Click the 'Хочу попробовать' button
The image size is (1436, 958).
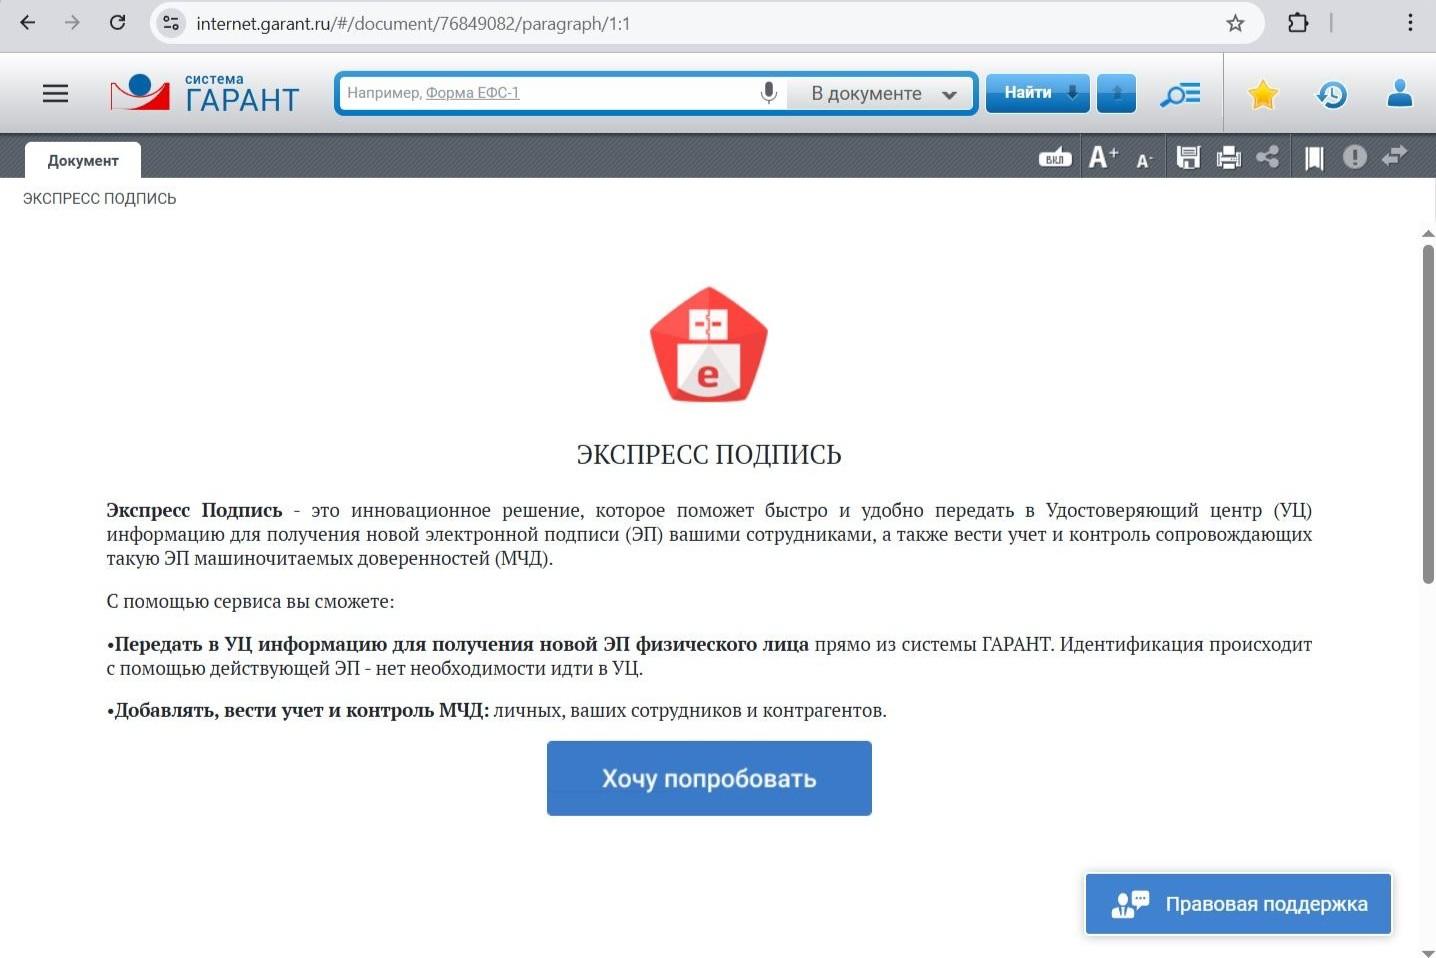[709, 778]
